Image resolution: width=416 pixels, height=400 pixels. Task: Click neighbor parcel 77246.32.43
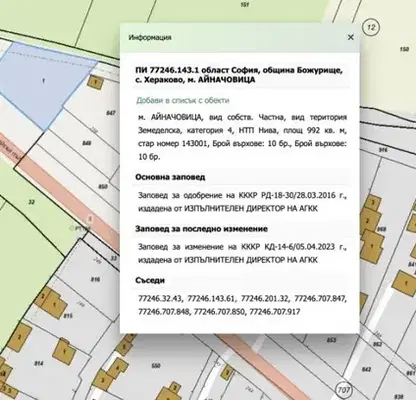160,298
